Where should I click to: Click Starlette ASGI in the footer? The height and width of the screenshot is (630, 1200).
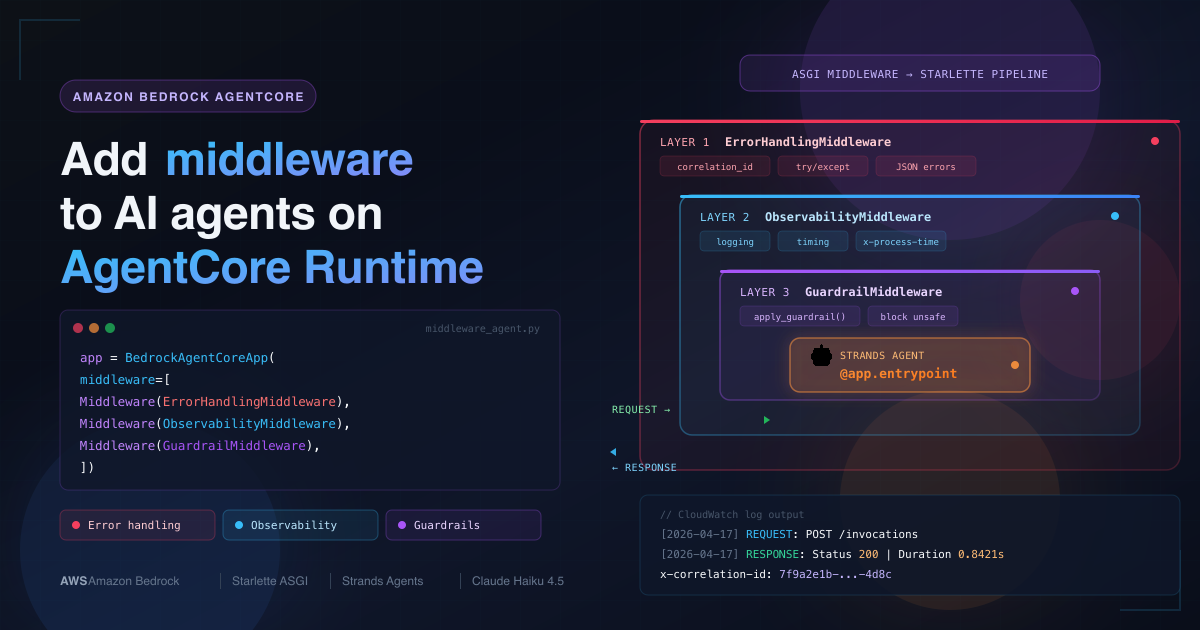[x=270, y=581]
